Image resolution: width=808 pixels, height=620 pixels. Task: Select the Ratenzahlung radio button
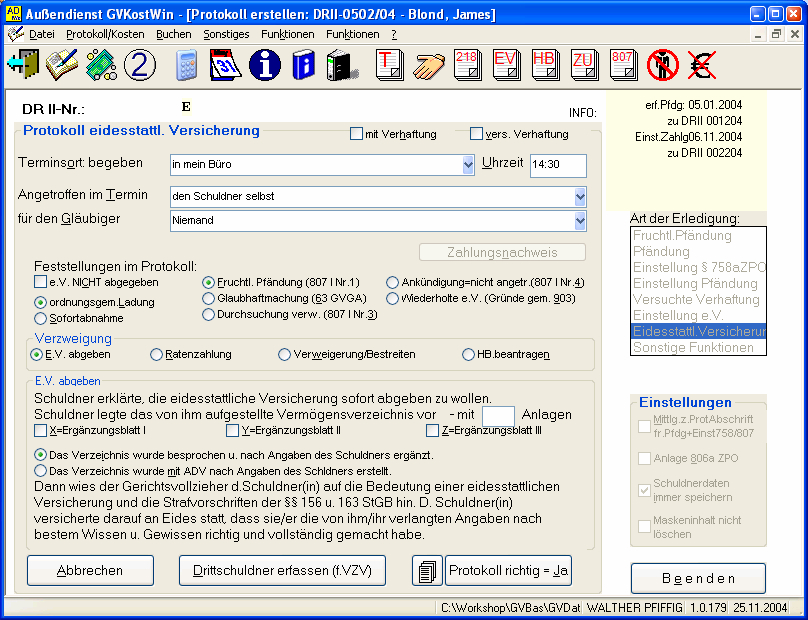[156, 354]
